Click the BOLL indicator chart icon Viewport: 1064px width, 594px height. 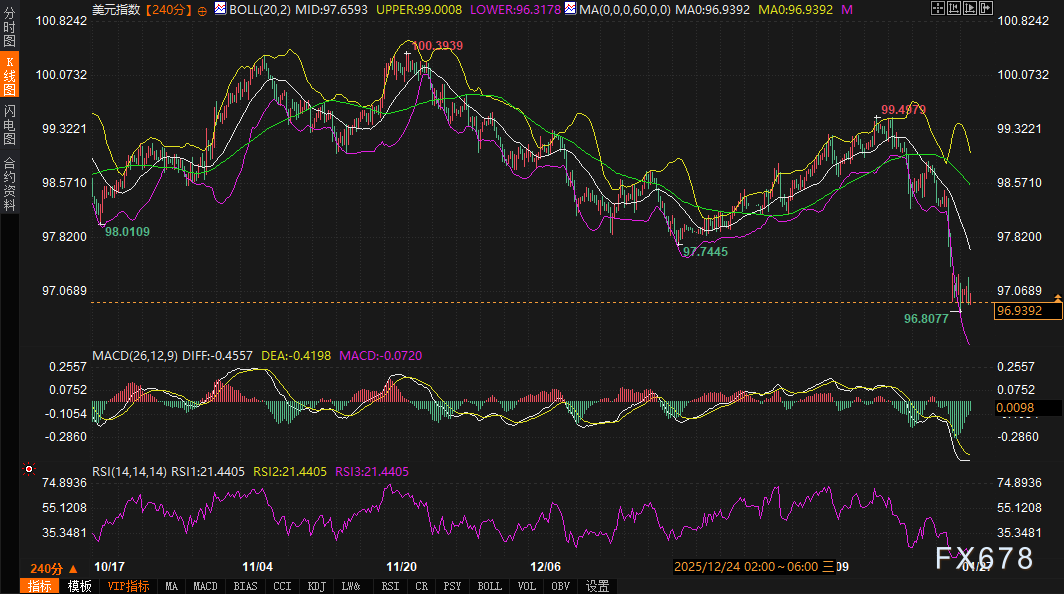click(x=219, y=9)
